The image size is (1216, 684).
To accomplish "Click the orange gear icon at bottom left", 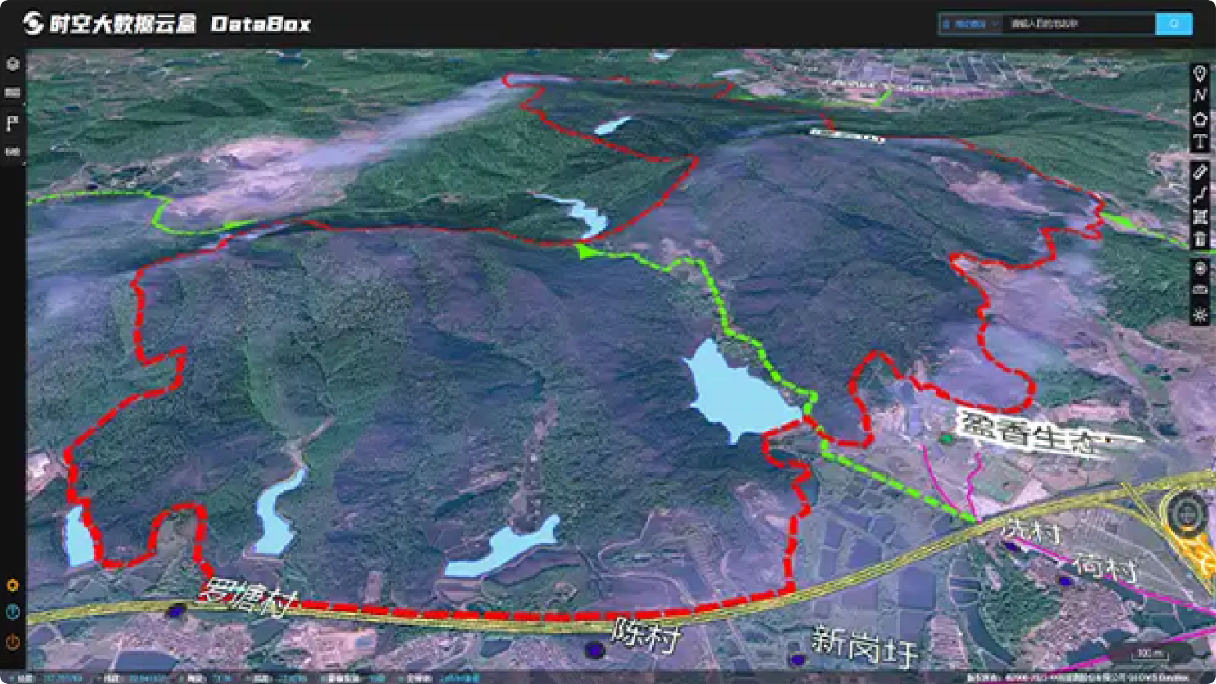I will click(13, 585).
